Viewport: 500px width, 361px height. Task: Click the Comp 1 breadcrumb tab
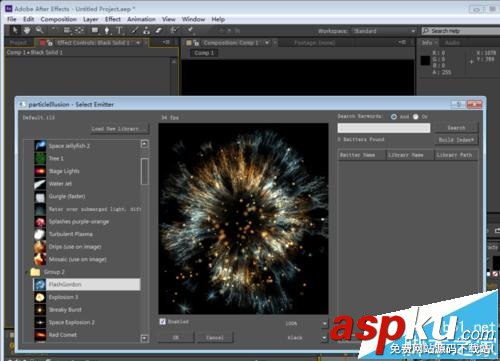(x=204, y=53)
